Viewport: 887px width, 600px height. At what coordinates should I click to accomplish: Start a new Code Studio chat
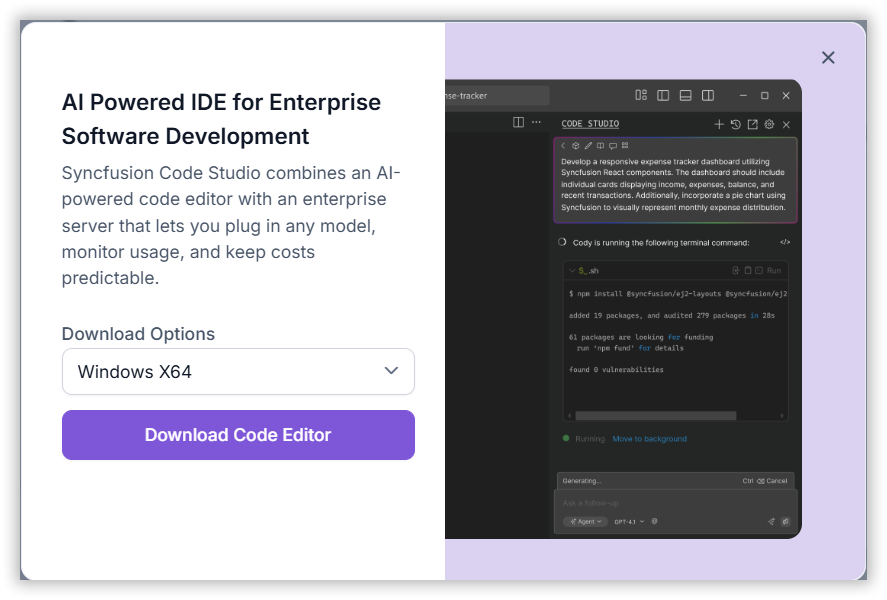[719, 124]
